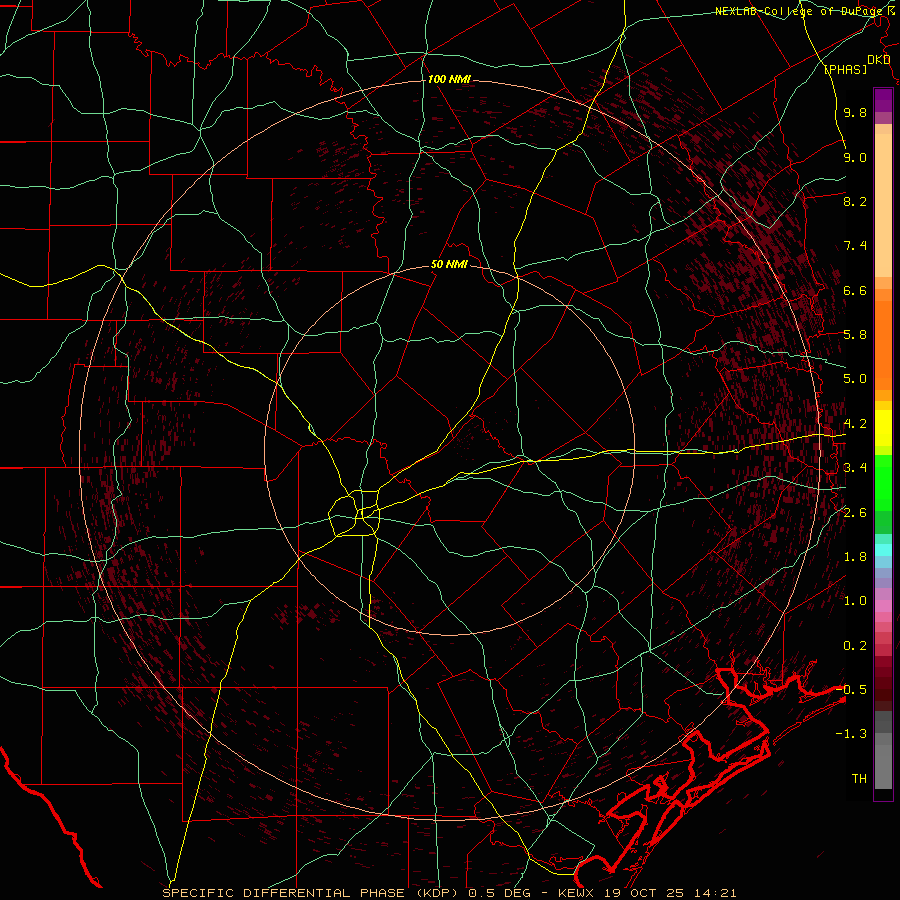Pick the gray color bar segment at the bottom
Screen dimensions: 900x900
(x=883, y=766)
